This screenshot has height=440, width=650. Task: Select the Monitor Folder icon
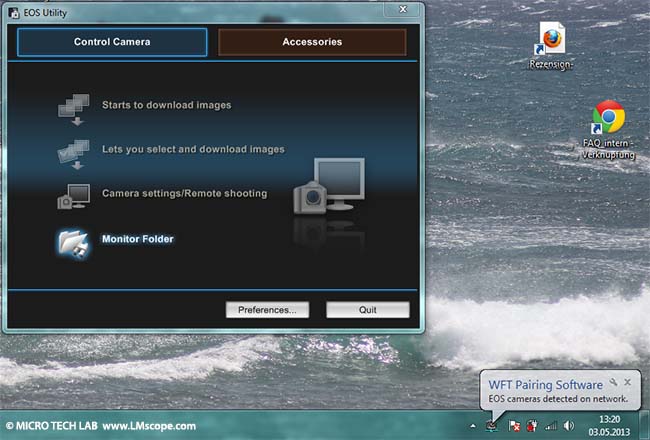click(73, 242)
